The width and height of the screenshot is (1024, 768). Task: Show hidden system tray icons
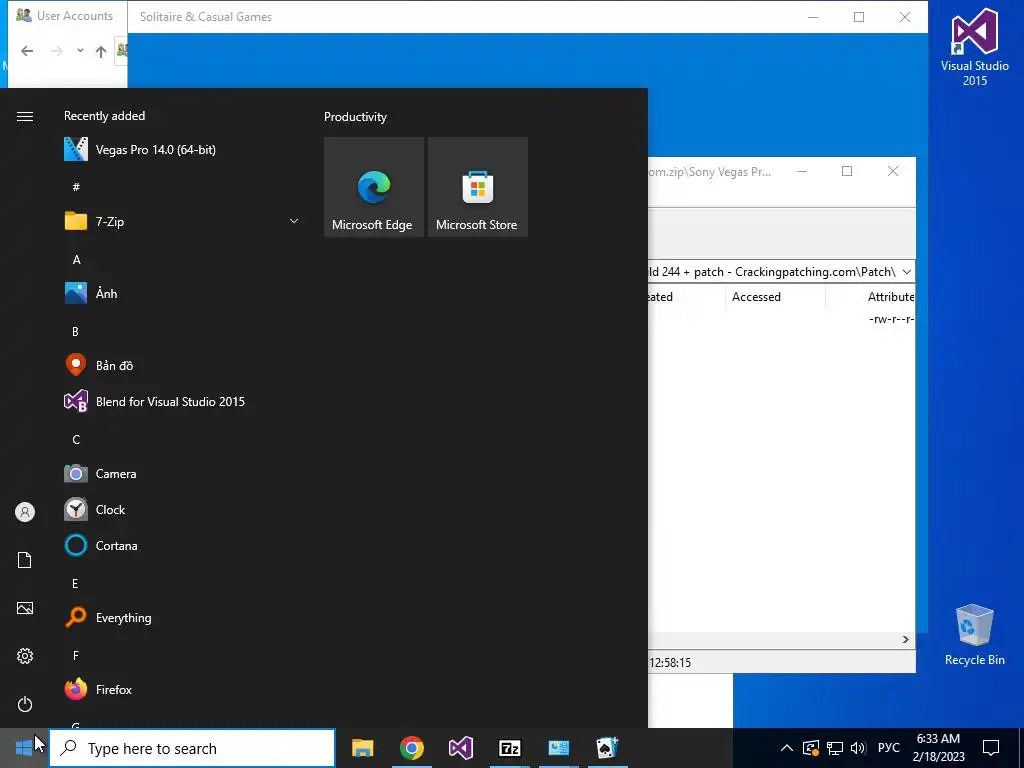point(787,748)
